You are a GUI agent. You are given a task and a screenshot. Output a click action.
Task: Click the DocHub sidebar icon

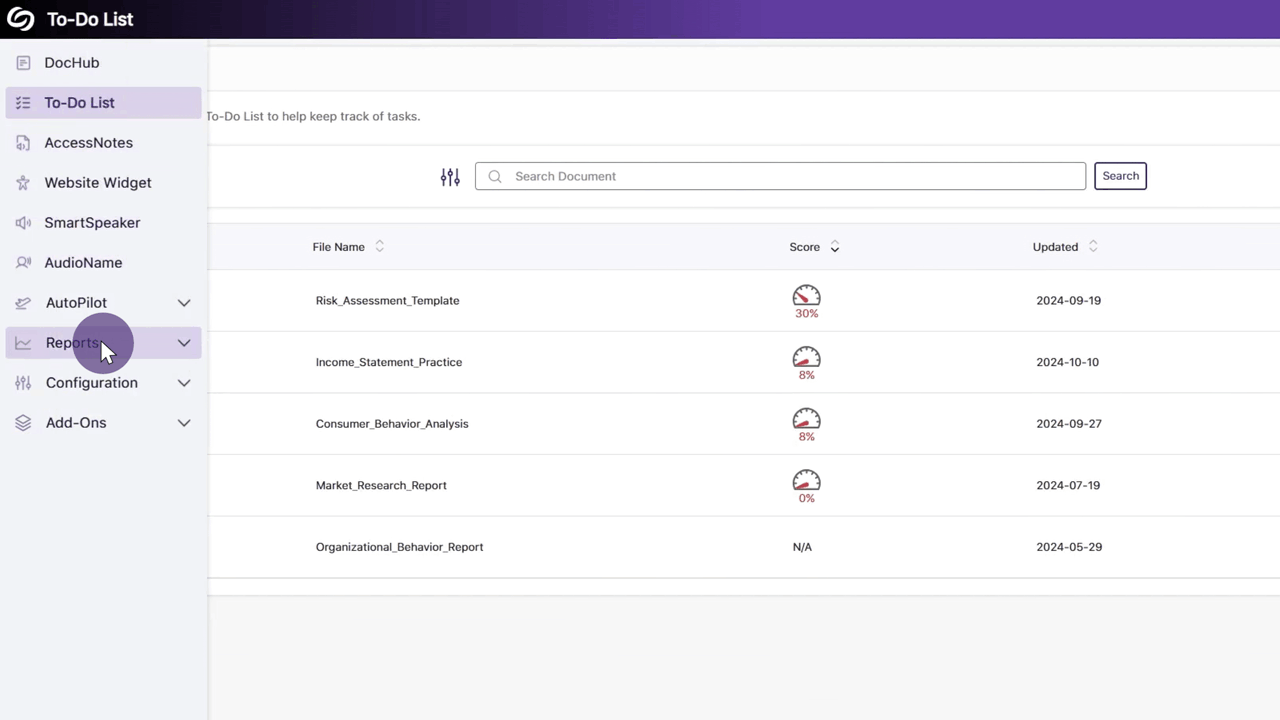pyautogui.click(x=23, y=63)
